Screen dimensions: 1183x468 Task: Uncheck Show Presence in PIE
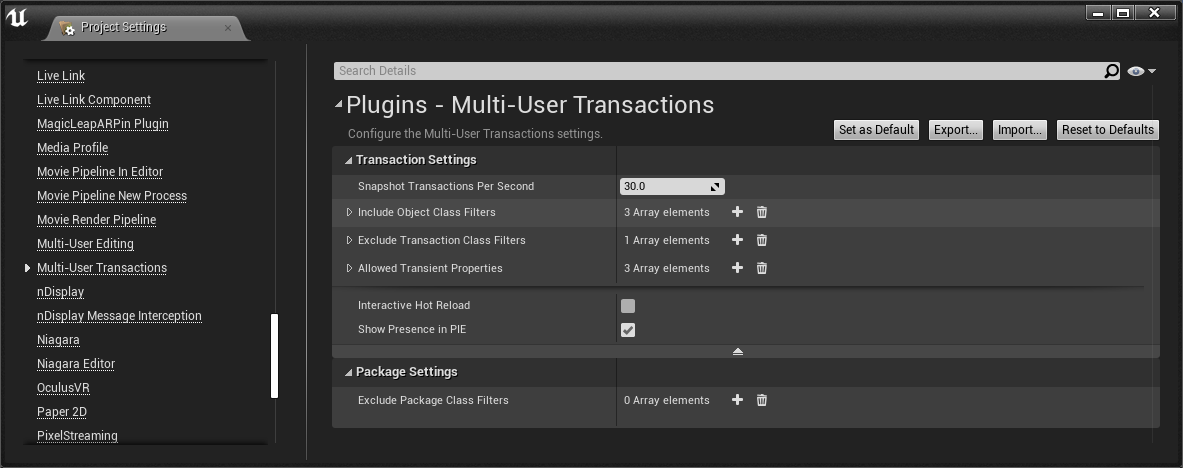point(628,330)
